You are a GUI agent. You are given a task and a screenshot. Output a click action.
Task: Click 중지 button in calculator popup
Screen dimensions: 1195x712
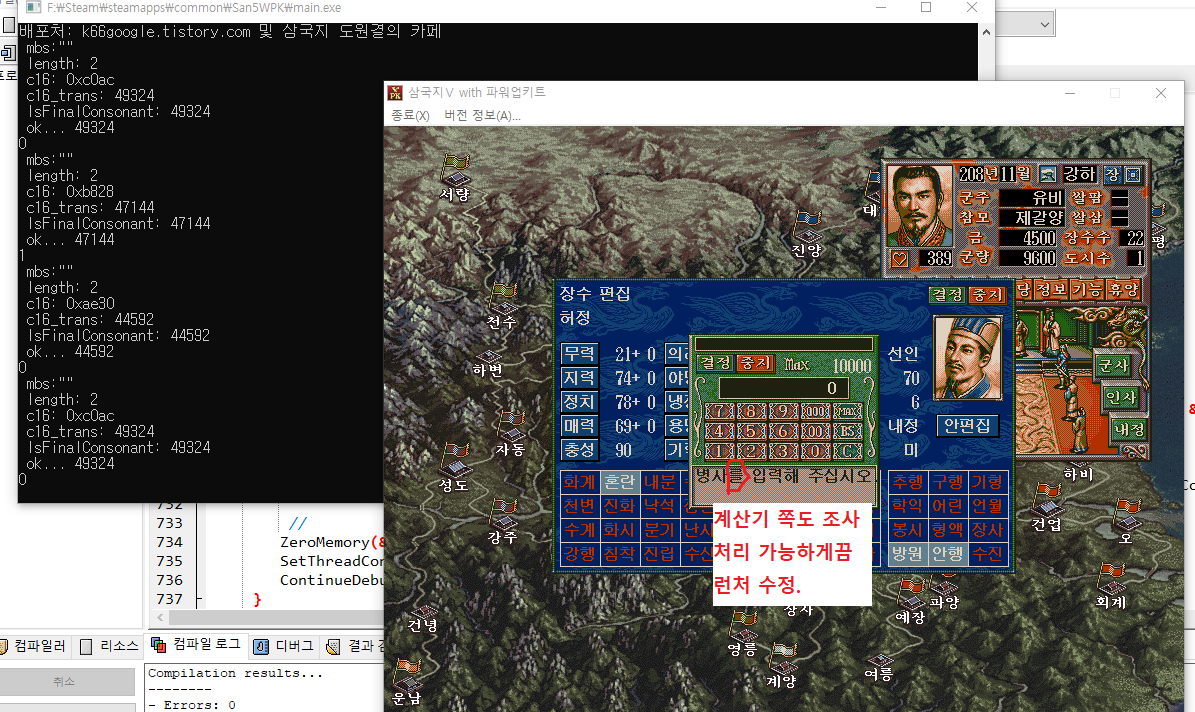[x=755, y=364]
